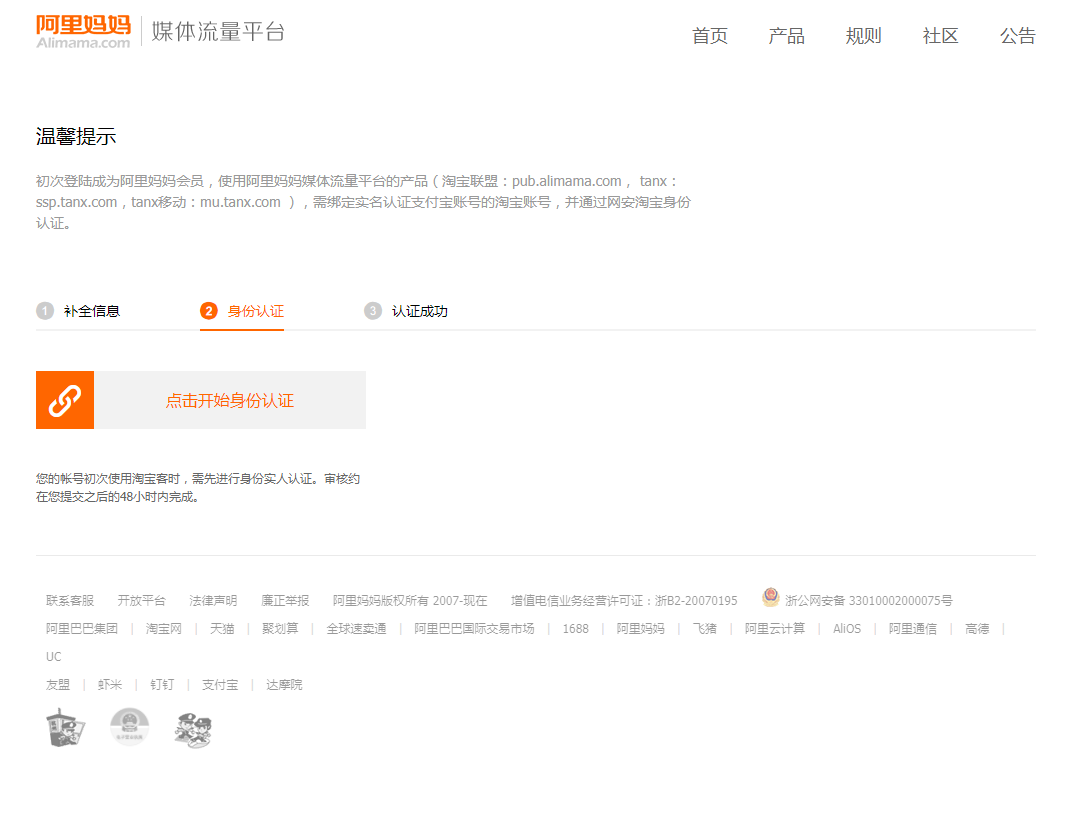The width and height of the screenshot is (1075, 814).
Task: Visit 高德 footer link
Action: click(977, 629)
